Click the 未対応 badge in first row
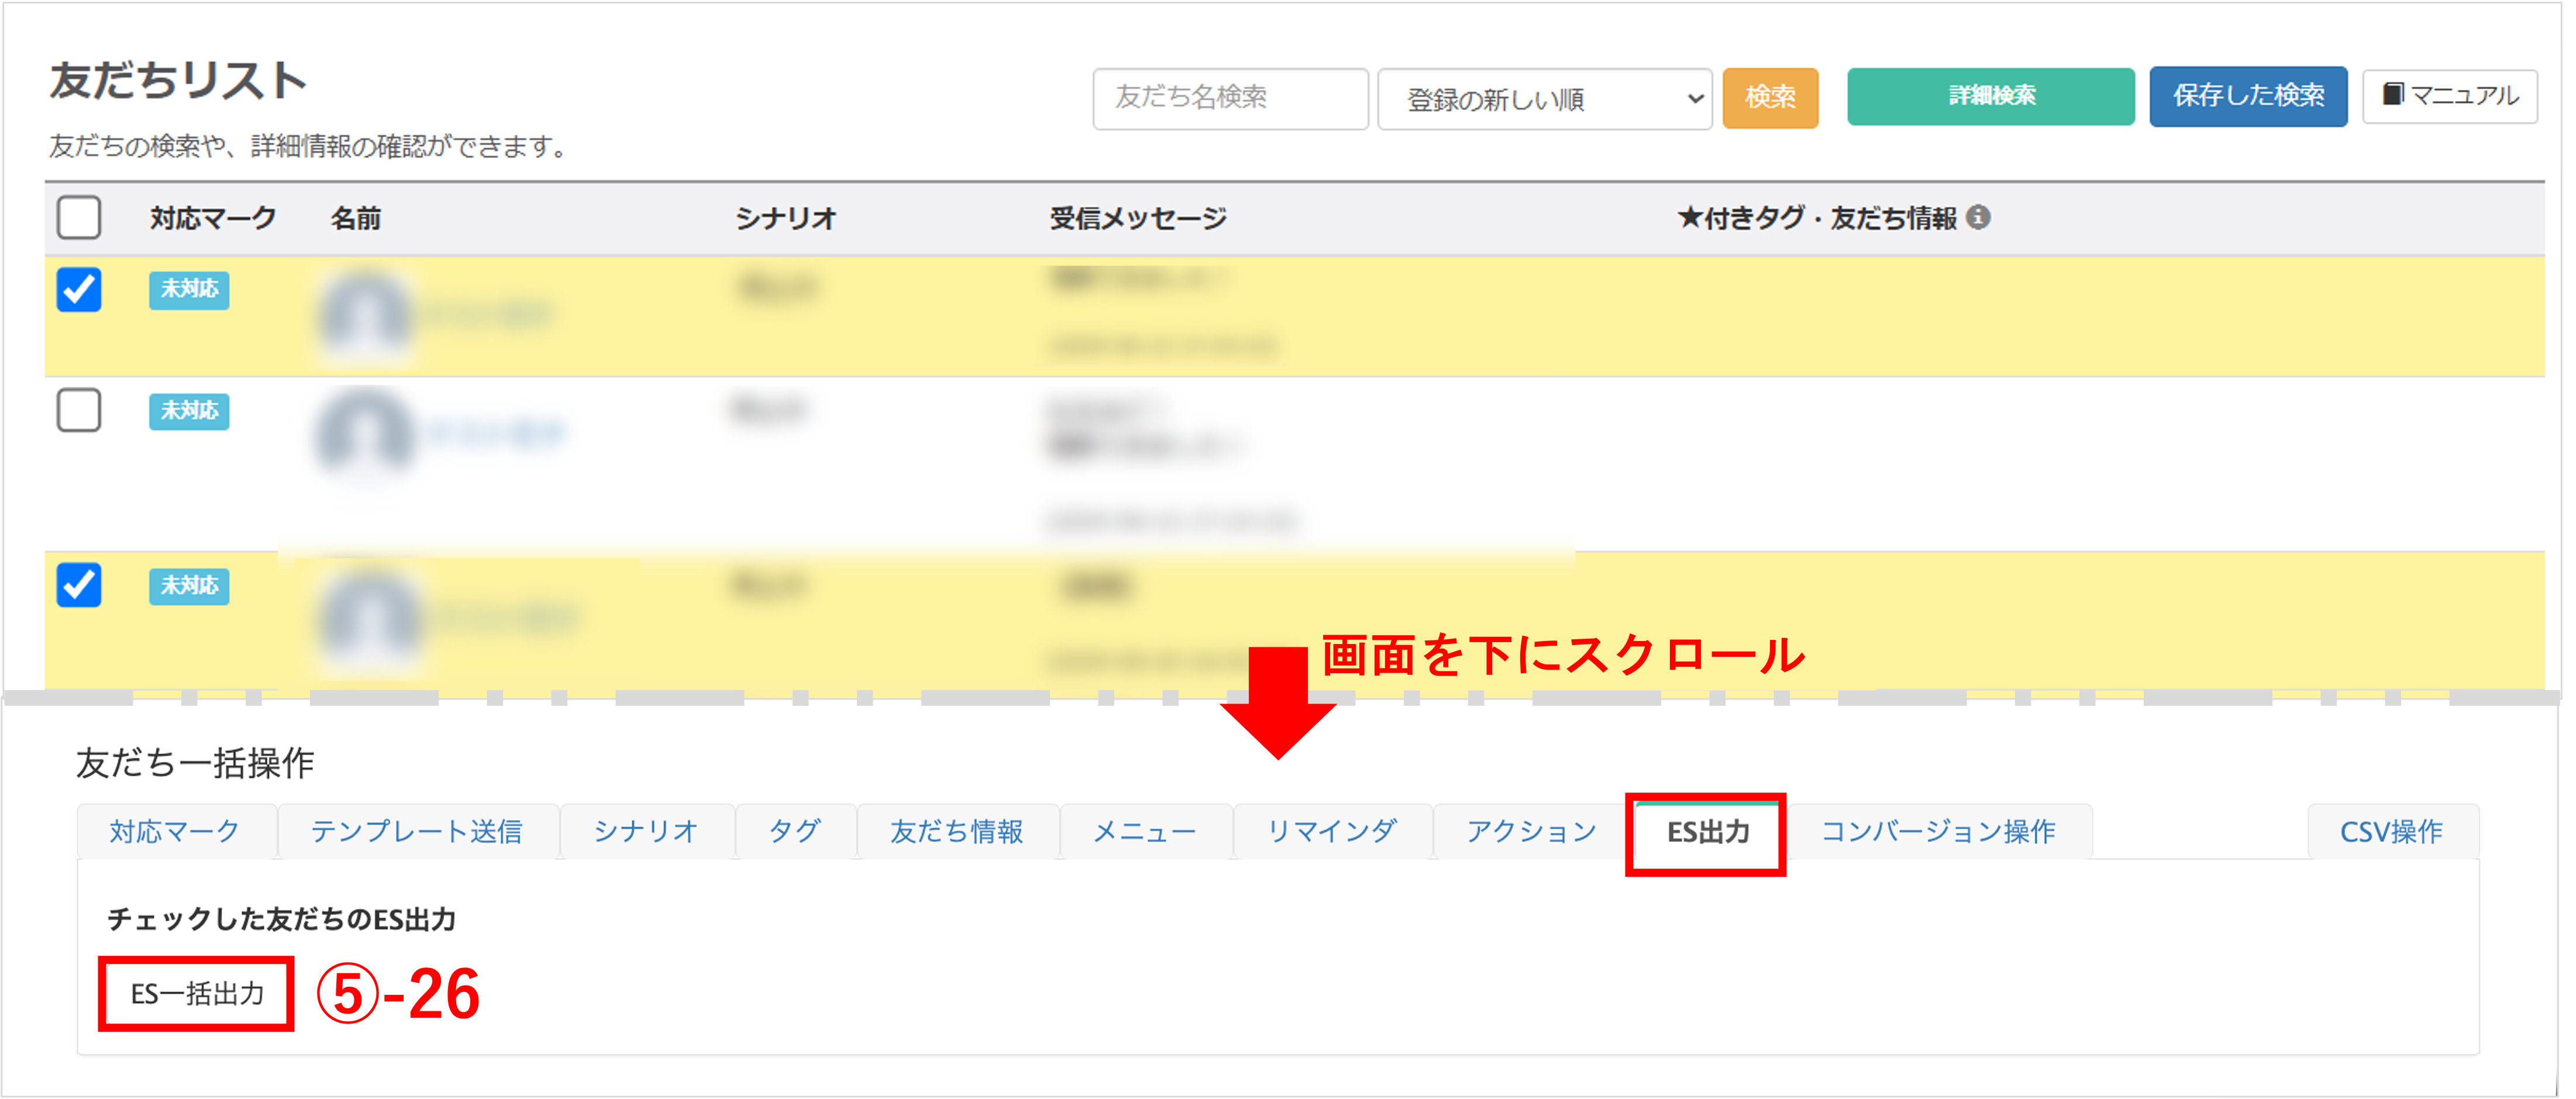2576x1099 pixels. pos(189,290)
